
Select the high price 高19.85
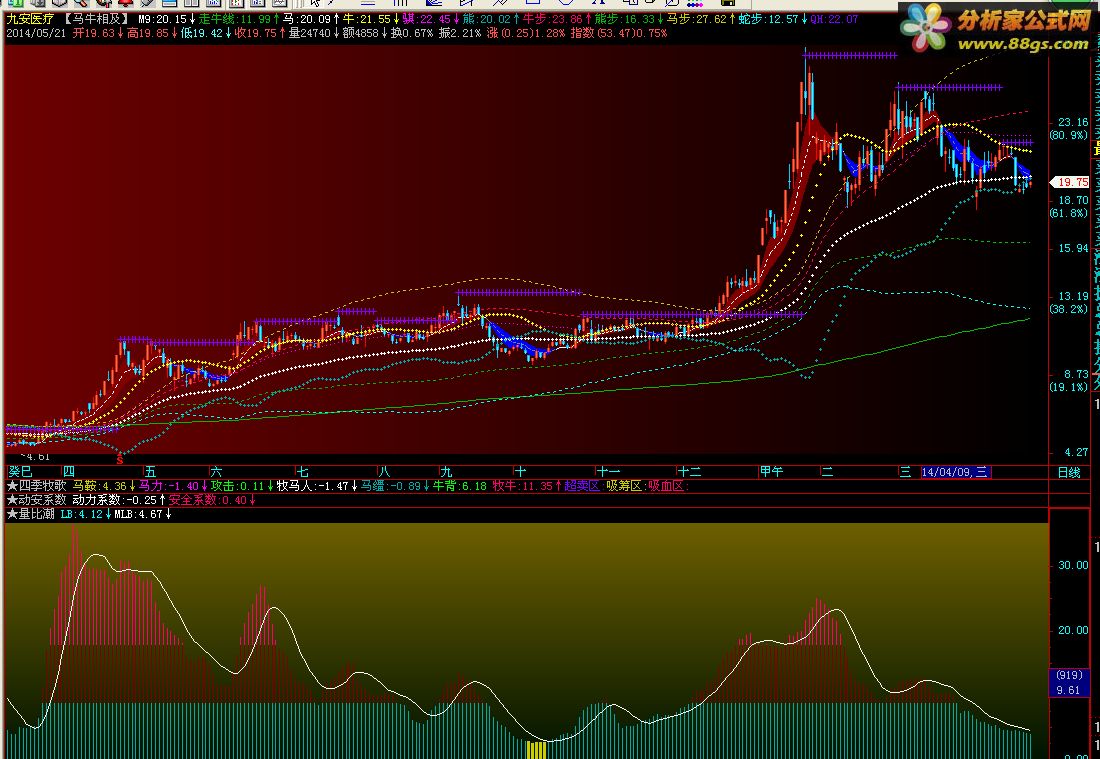pyautogui.click(x=147, y=33)
